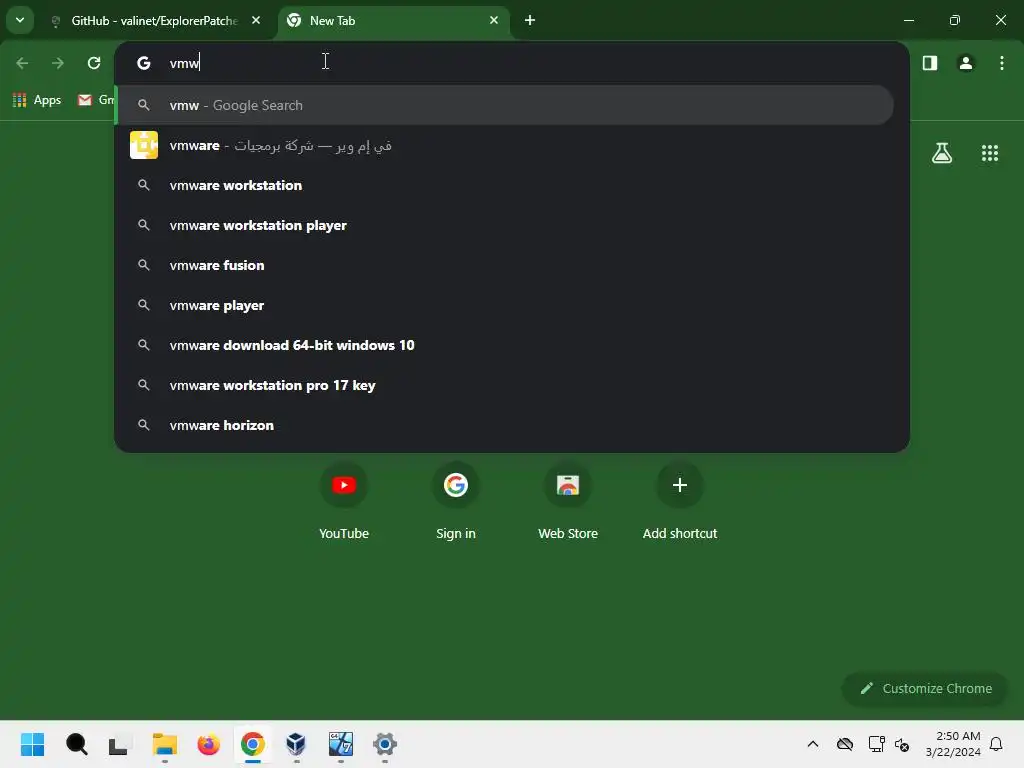Click Customize Chrome button
The width and height of the screenshot is (1024, 768).
point(925,688)
